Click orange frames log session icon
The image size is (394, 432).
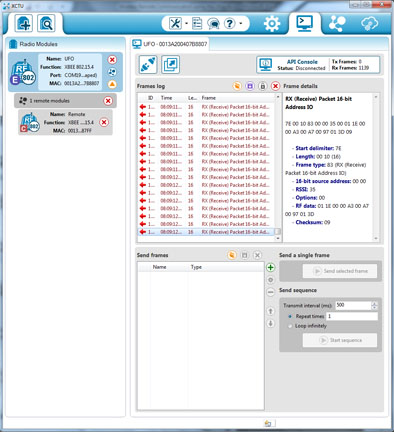237,86
